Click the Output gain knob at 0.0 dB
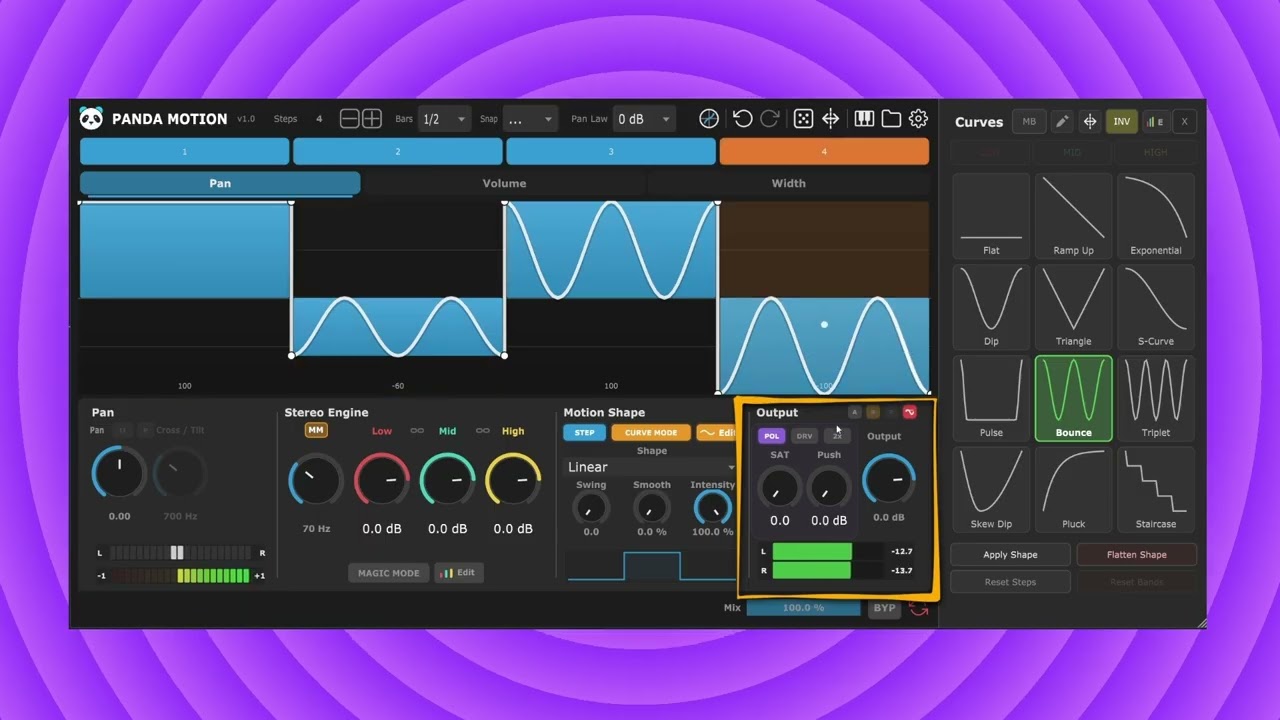 point(889,479)
